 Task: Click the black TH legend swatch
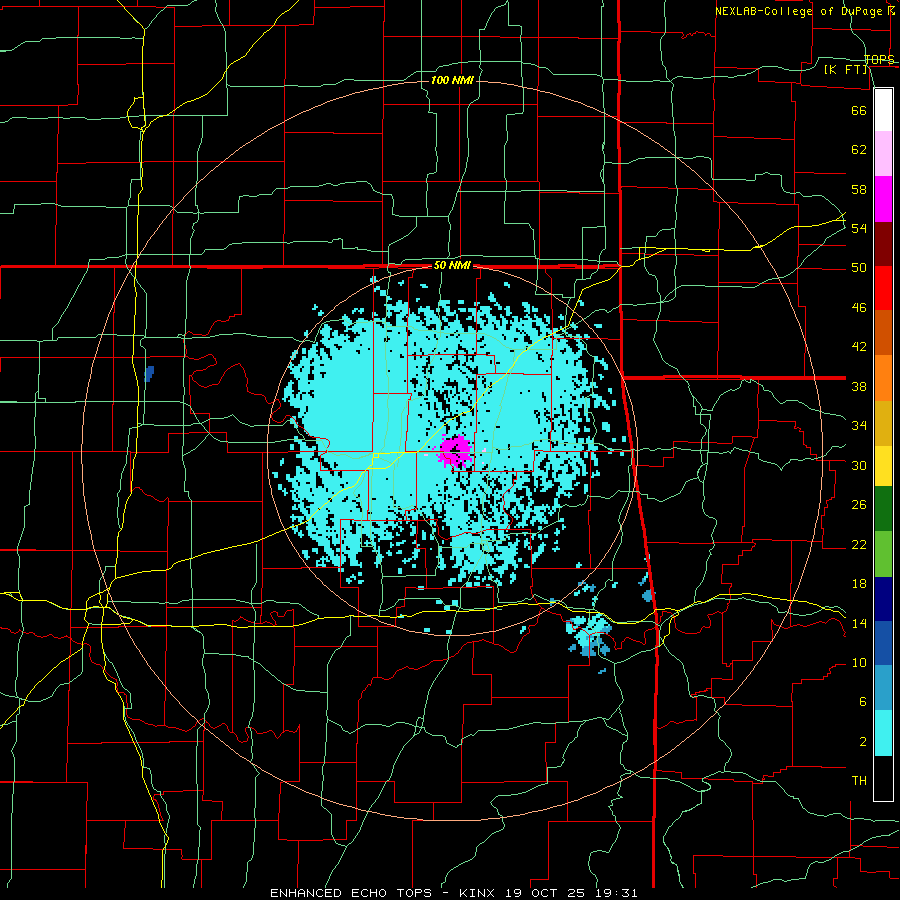[883, 778]
